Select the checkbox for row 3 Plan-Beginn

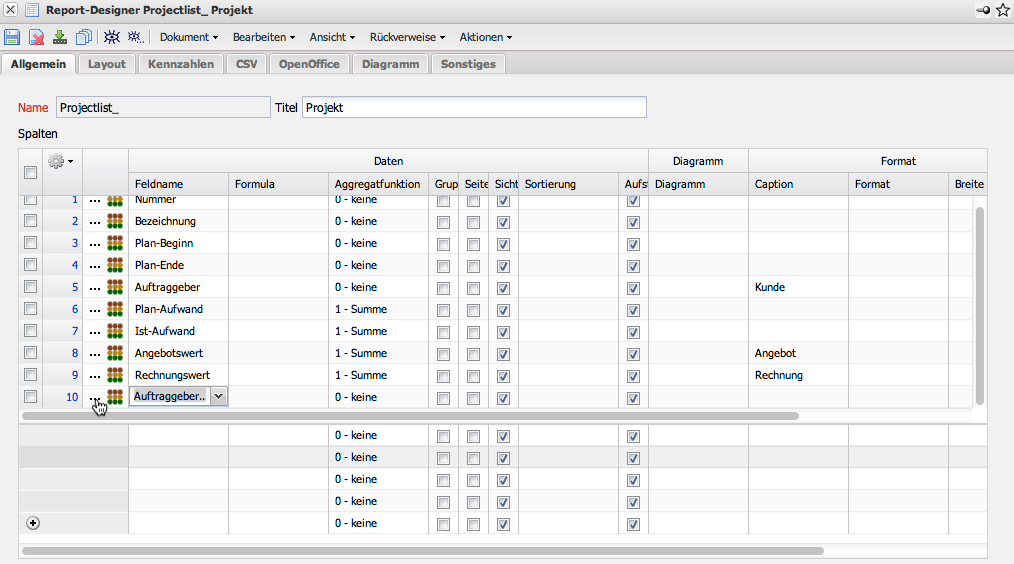tap(30, 243)
